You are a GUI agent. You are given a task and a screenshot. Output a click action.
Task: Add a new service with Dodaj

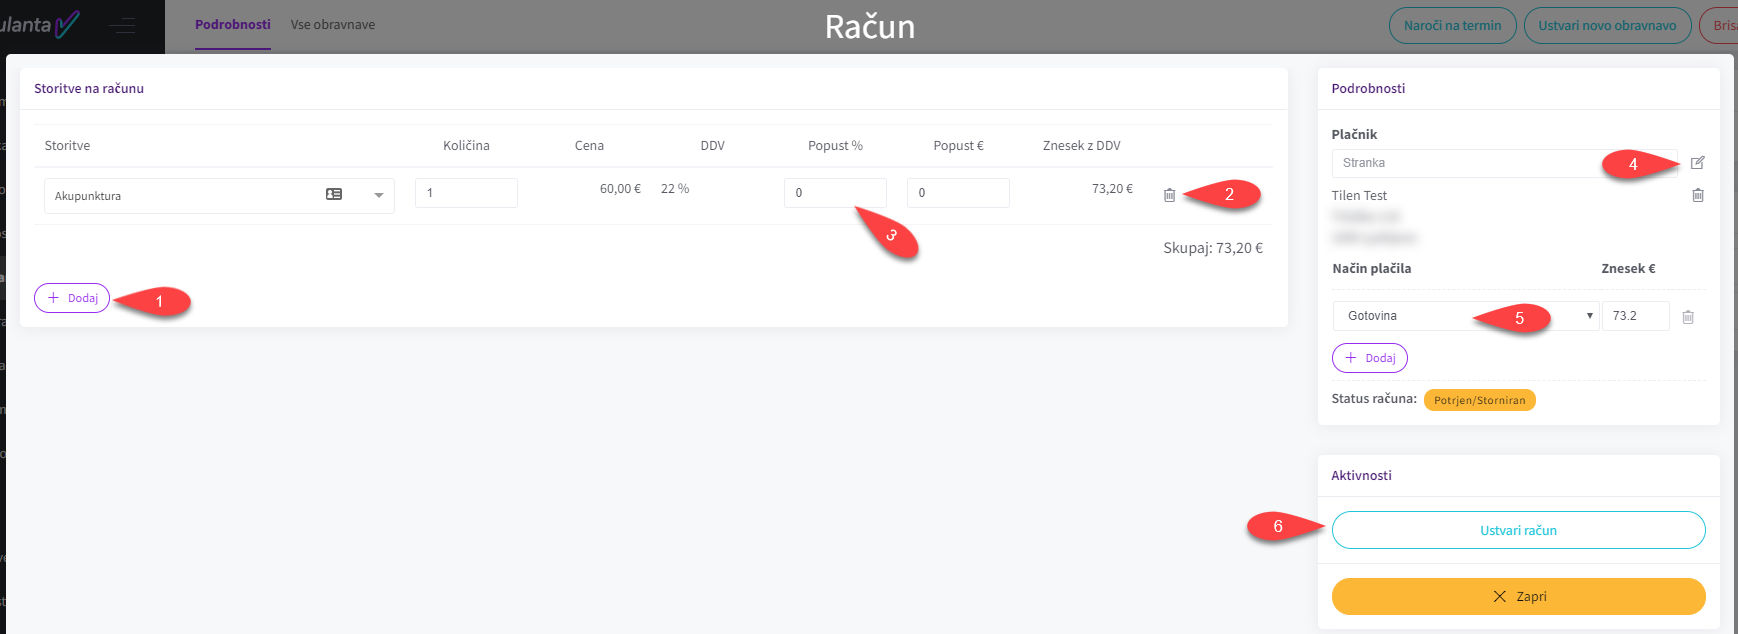[72, 298]
